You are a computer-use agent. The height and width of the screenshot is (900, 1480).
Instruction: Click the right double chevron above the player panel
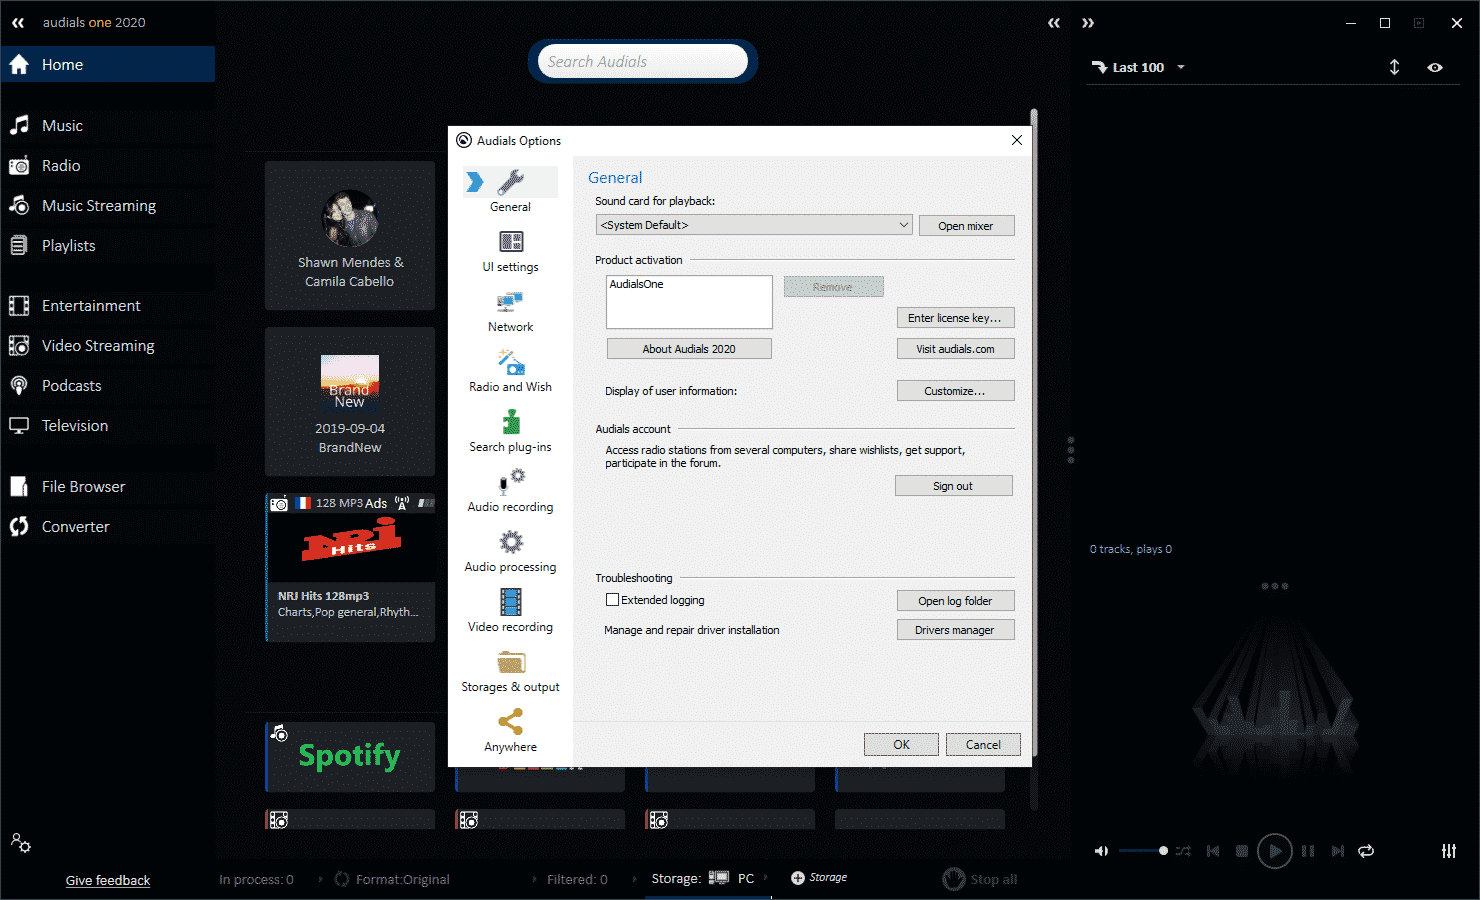click(1088, 23)
